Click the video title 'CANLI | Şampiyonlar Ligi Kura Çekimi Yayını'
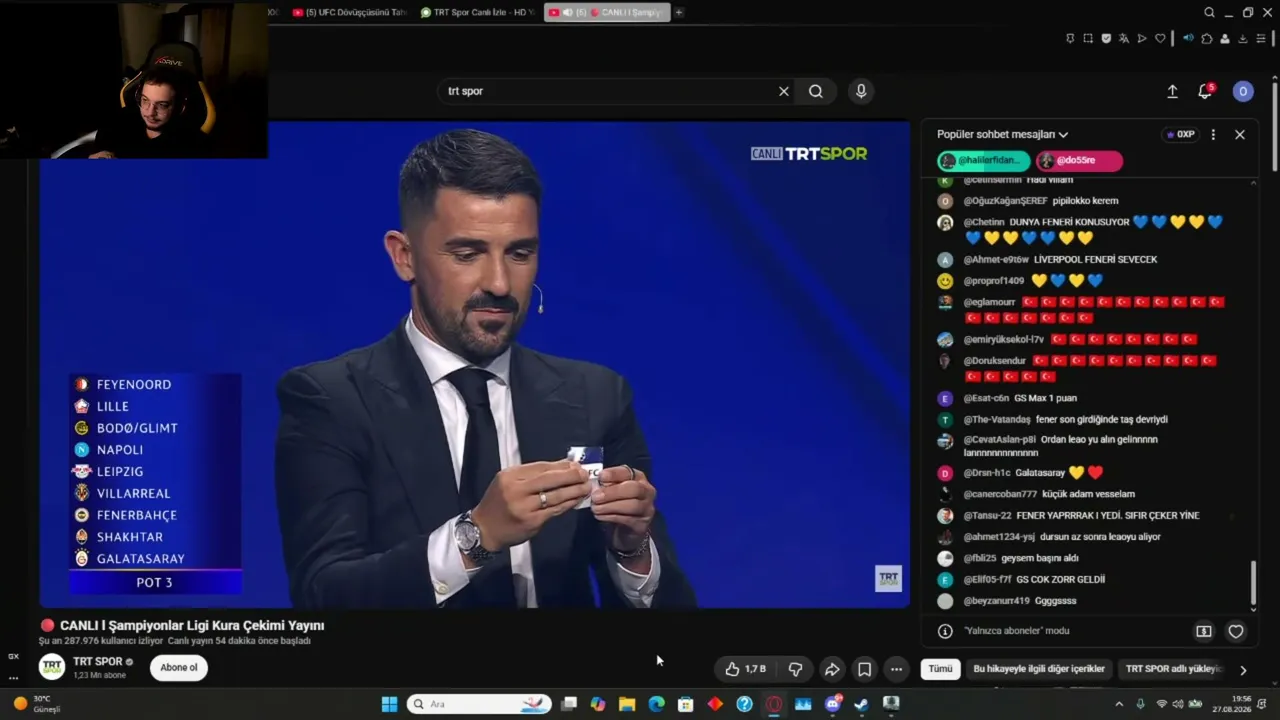 (x=192, y=625)
